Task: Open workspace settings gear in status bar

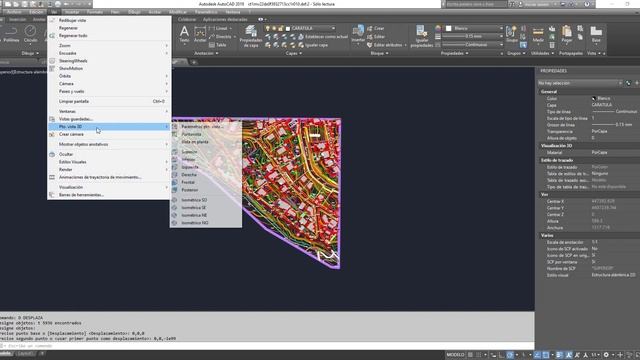Action: pyautogui.click(x=607, y=355)
